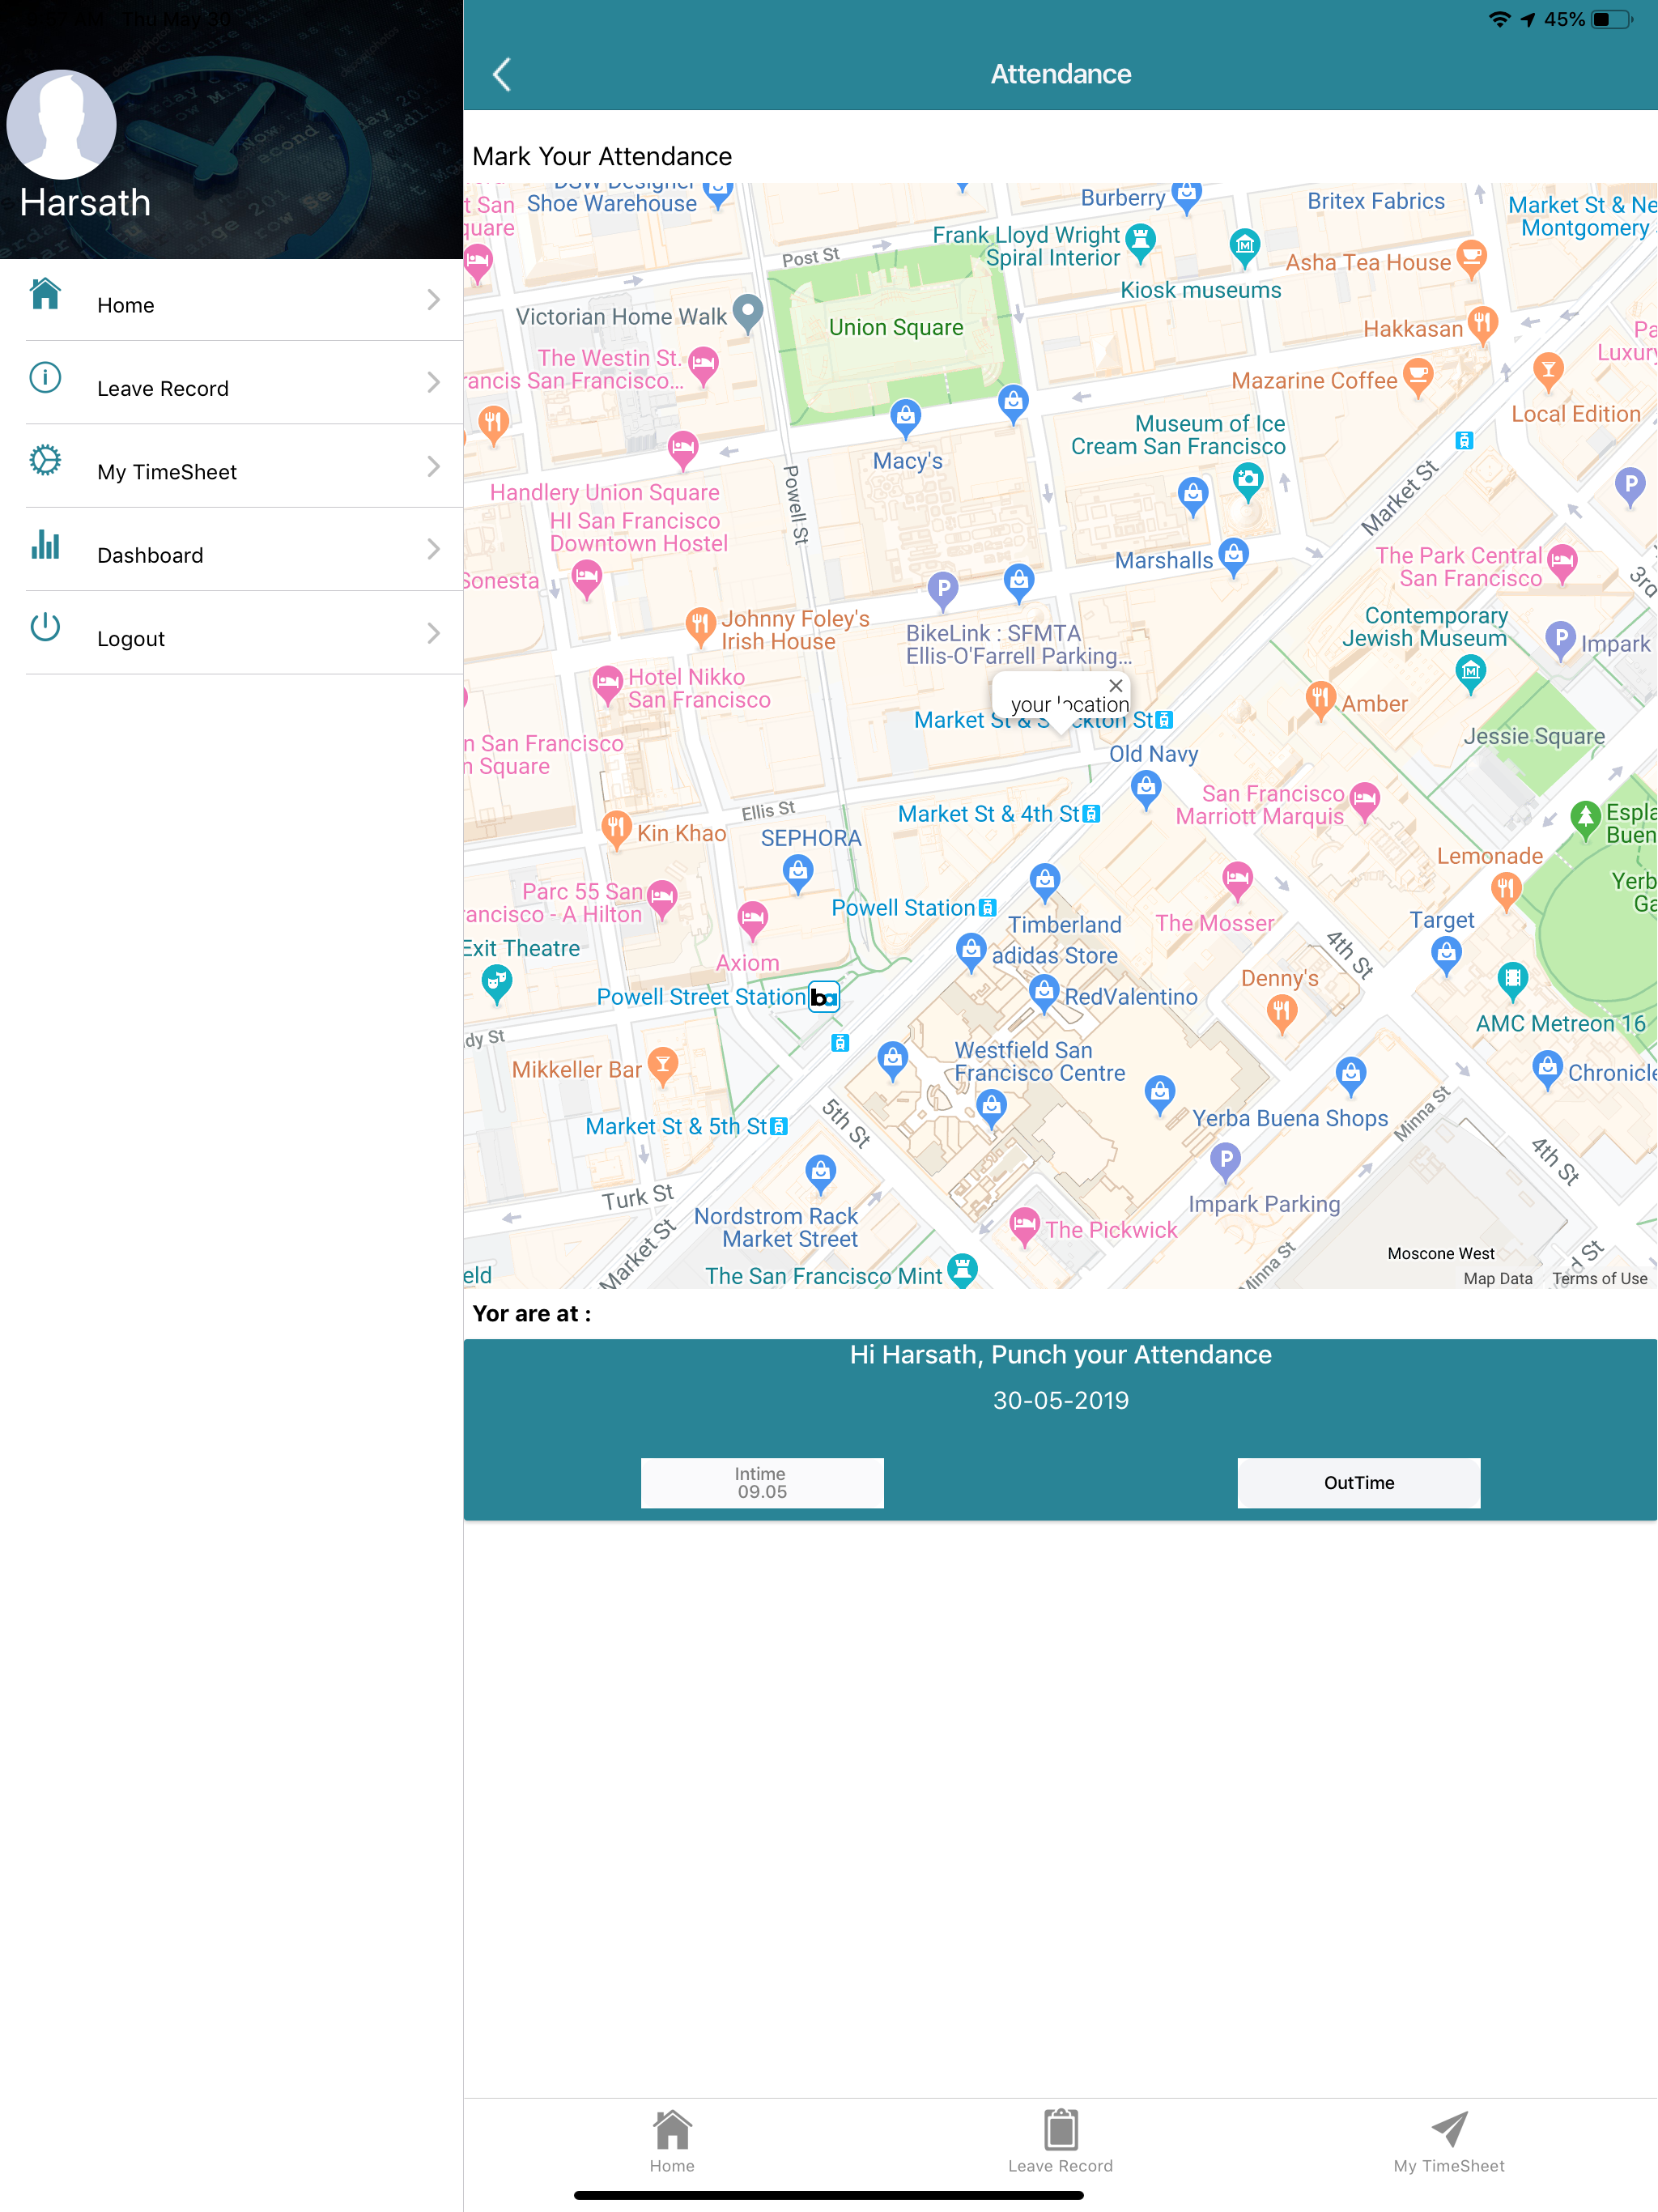Tap the Hakkasan restaurant pin

point(1482,325)
